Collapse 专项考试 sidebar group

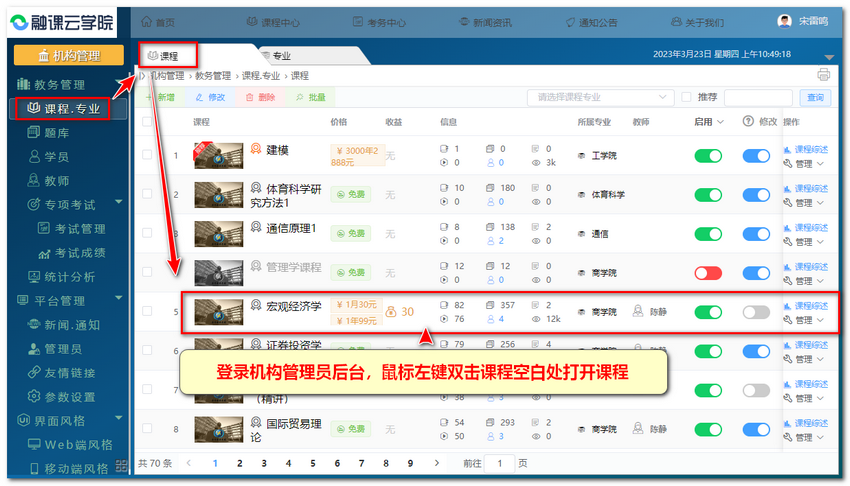119,202
